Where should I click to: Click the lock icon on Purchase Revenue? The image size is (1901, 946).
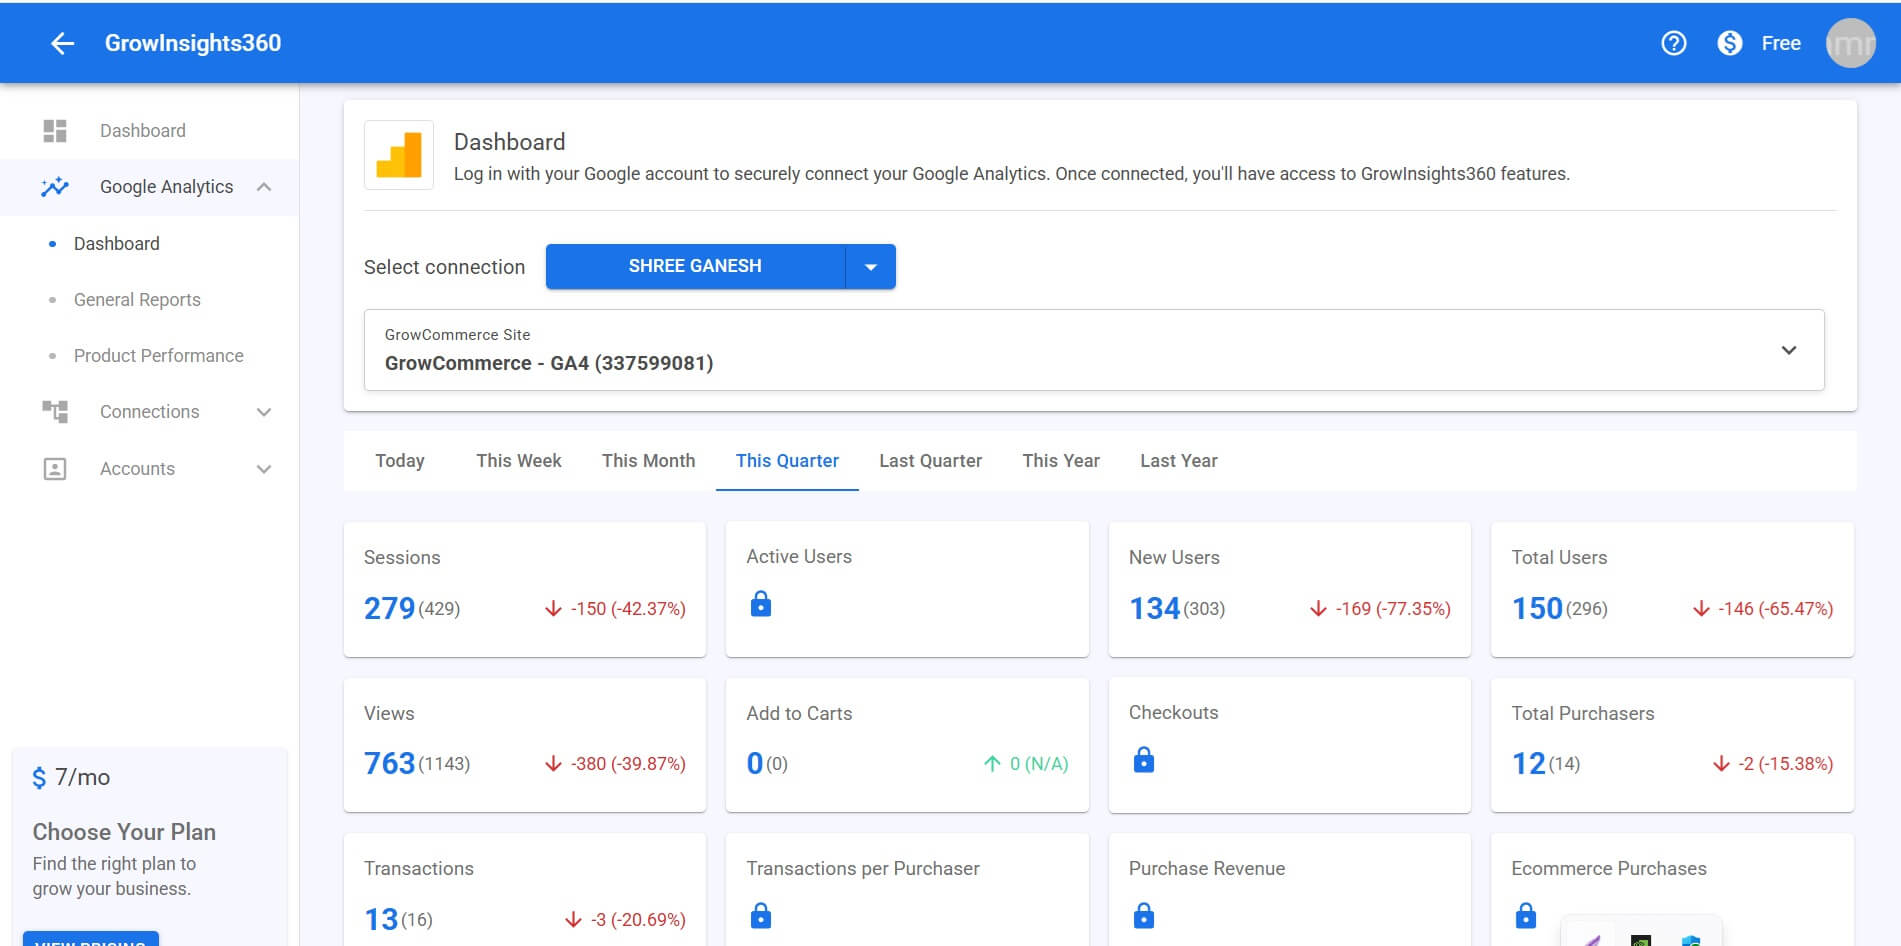coord(1144,915)
